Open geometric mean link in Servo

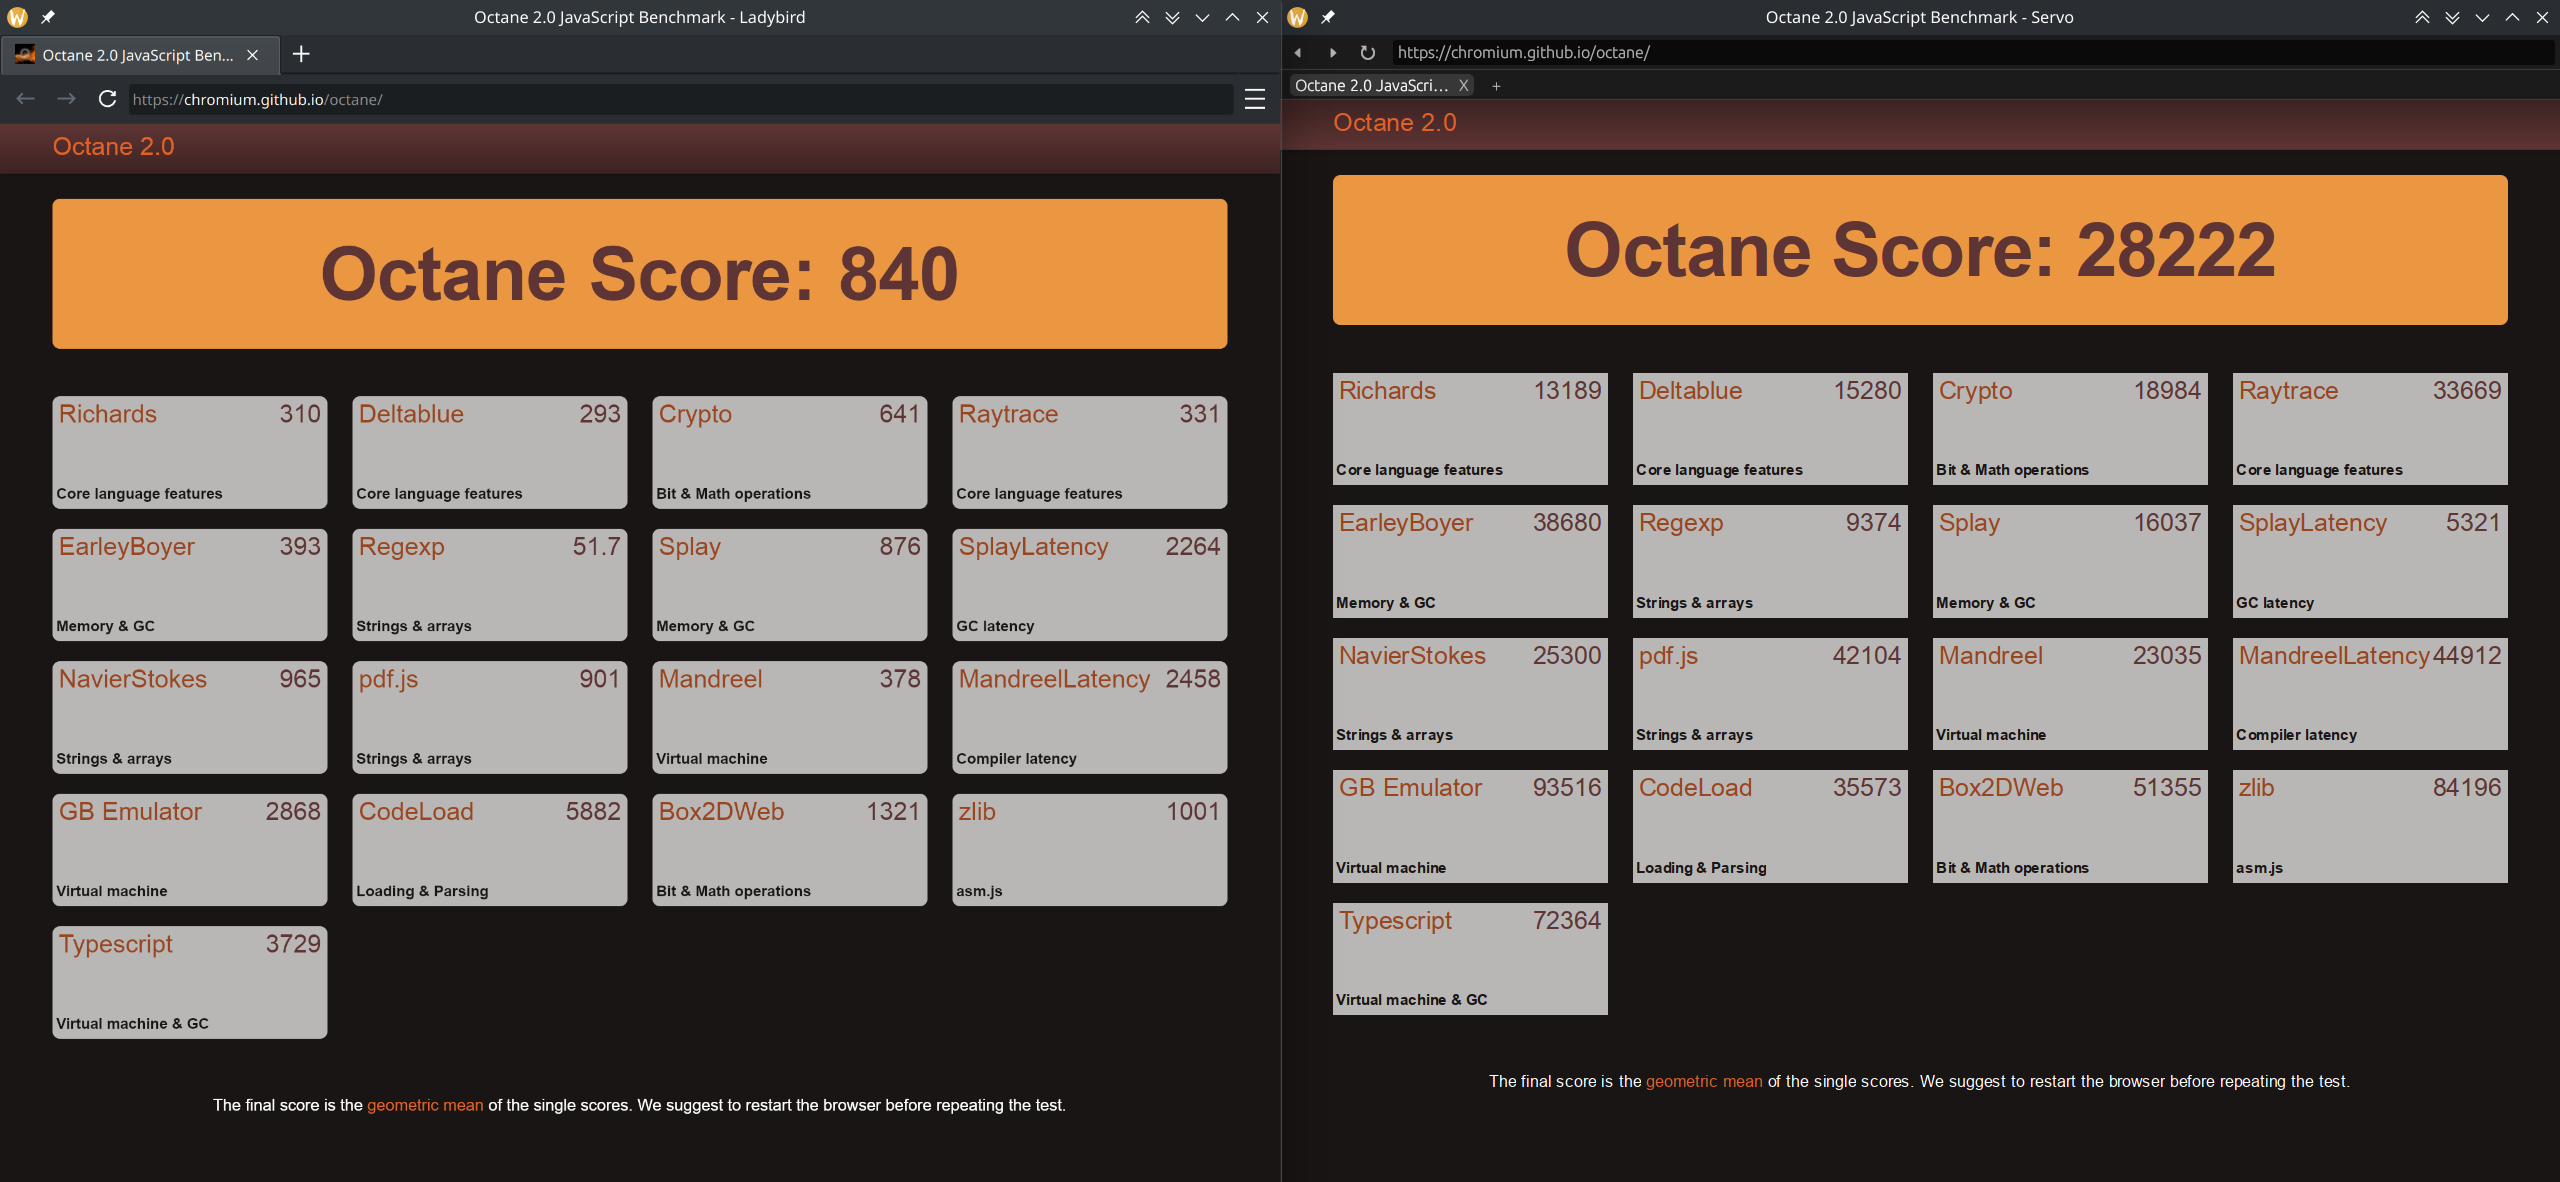(x=1704, y=1081)
